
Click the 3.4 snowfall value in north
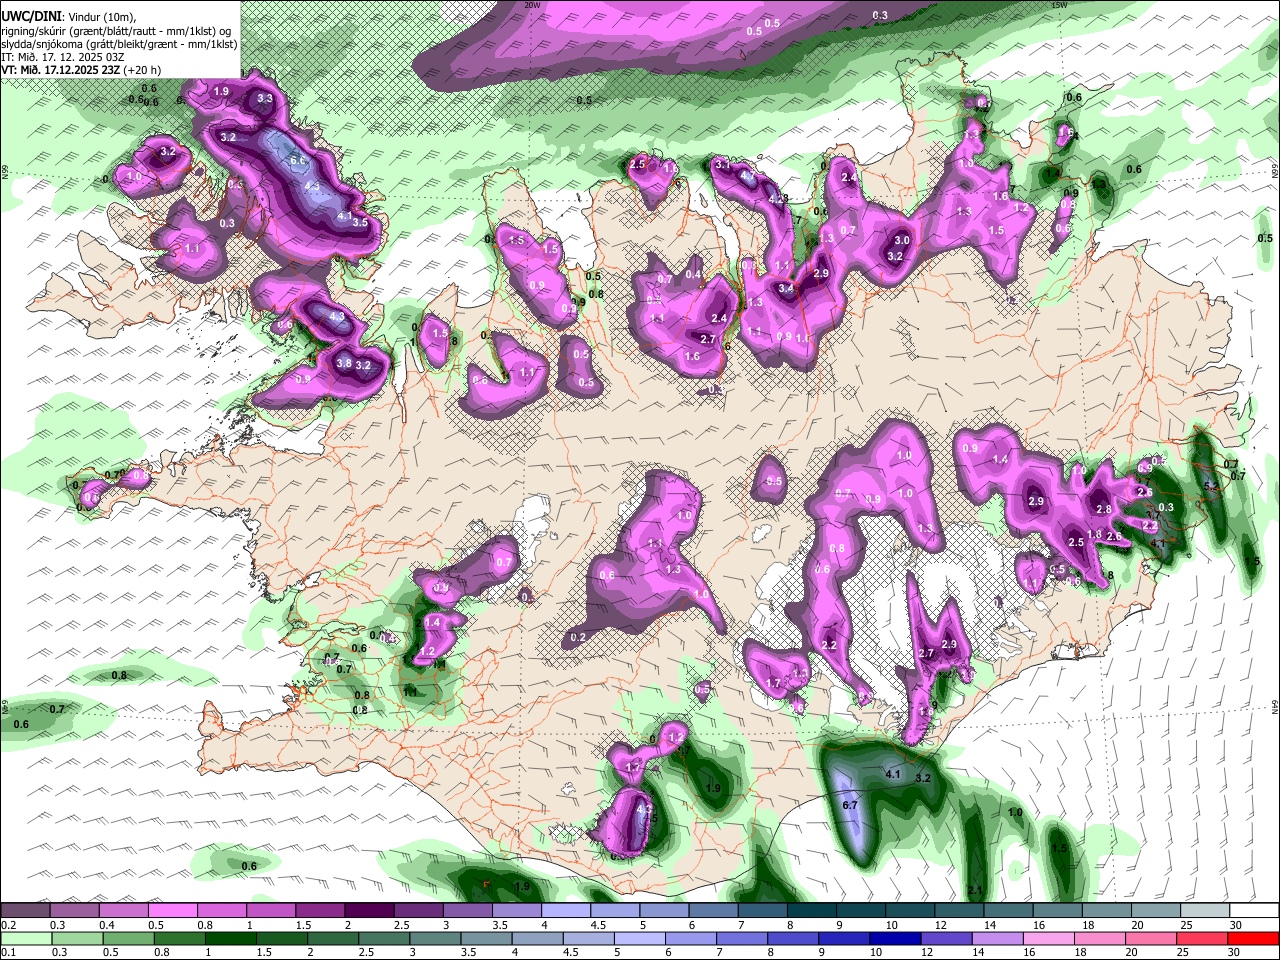[786, 289]
